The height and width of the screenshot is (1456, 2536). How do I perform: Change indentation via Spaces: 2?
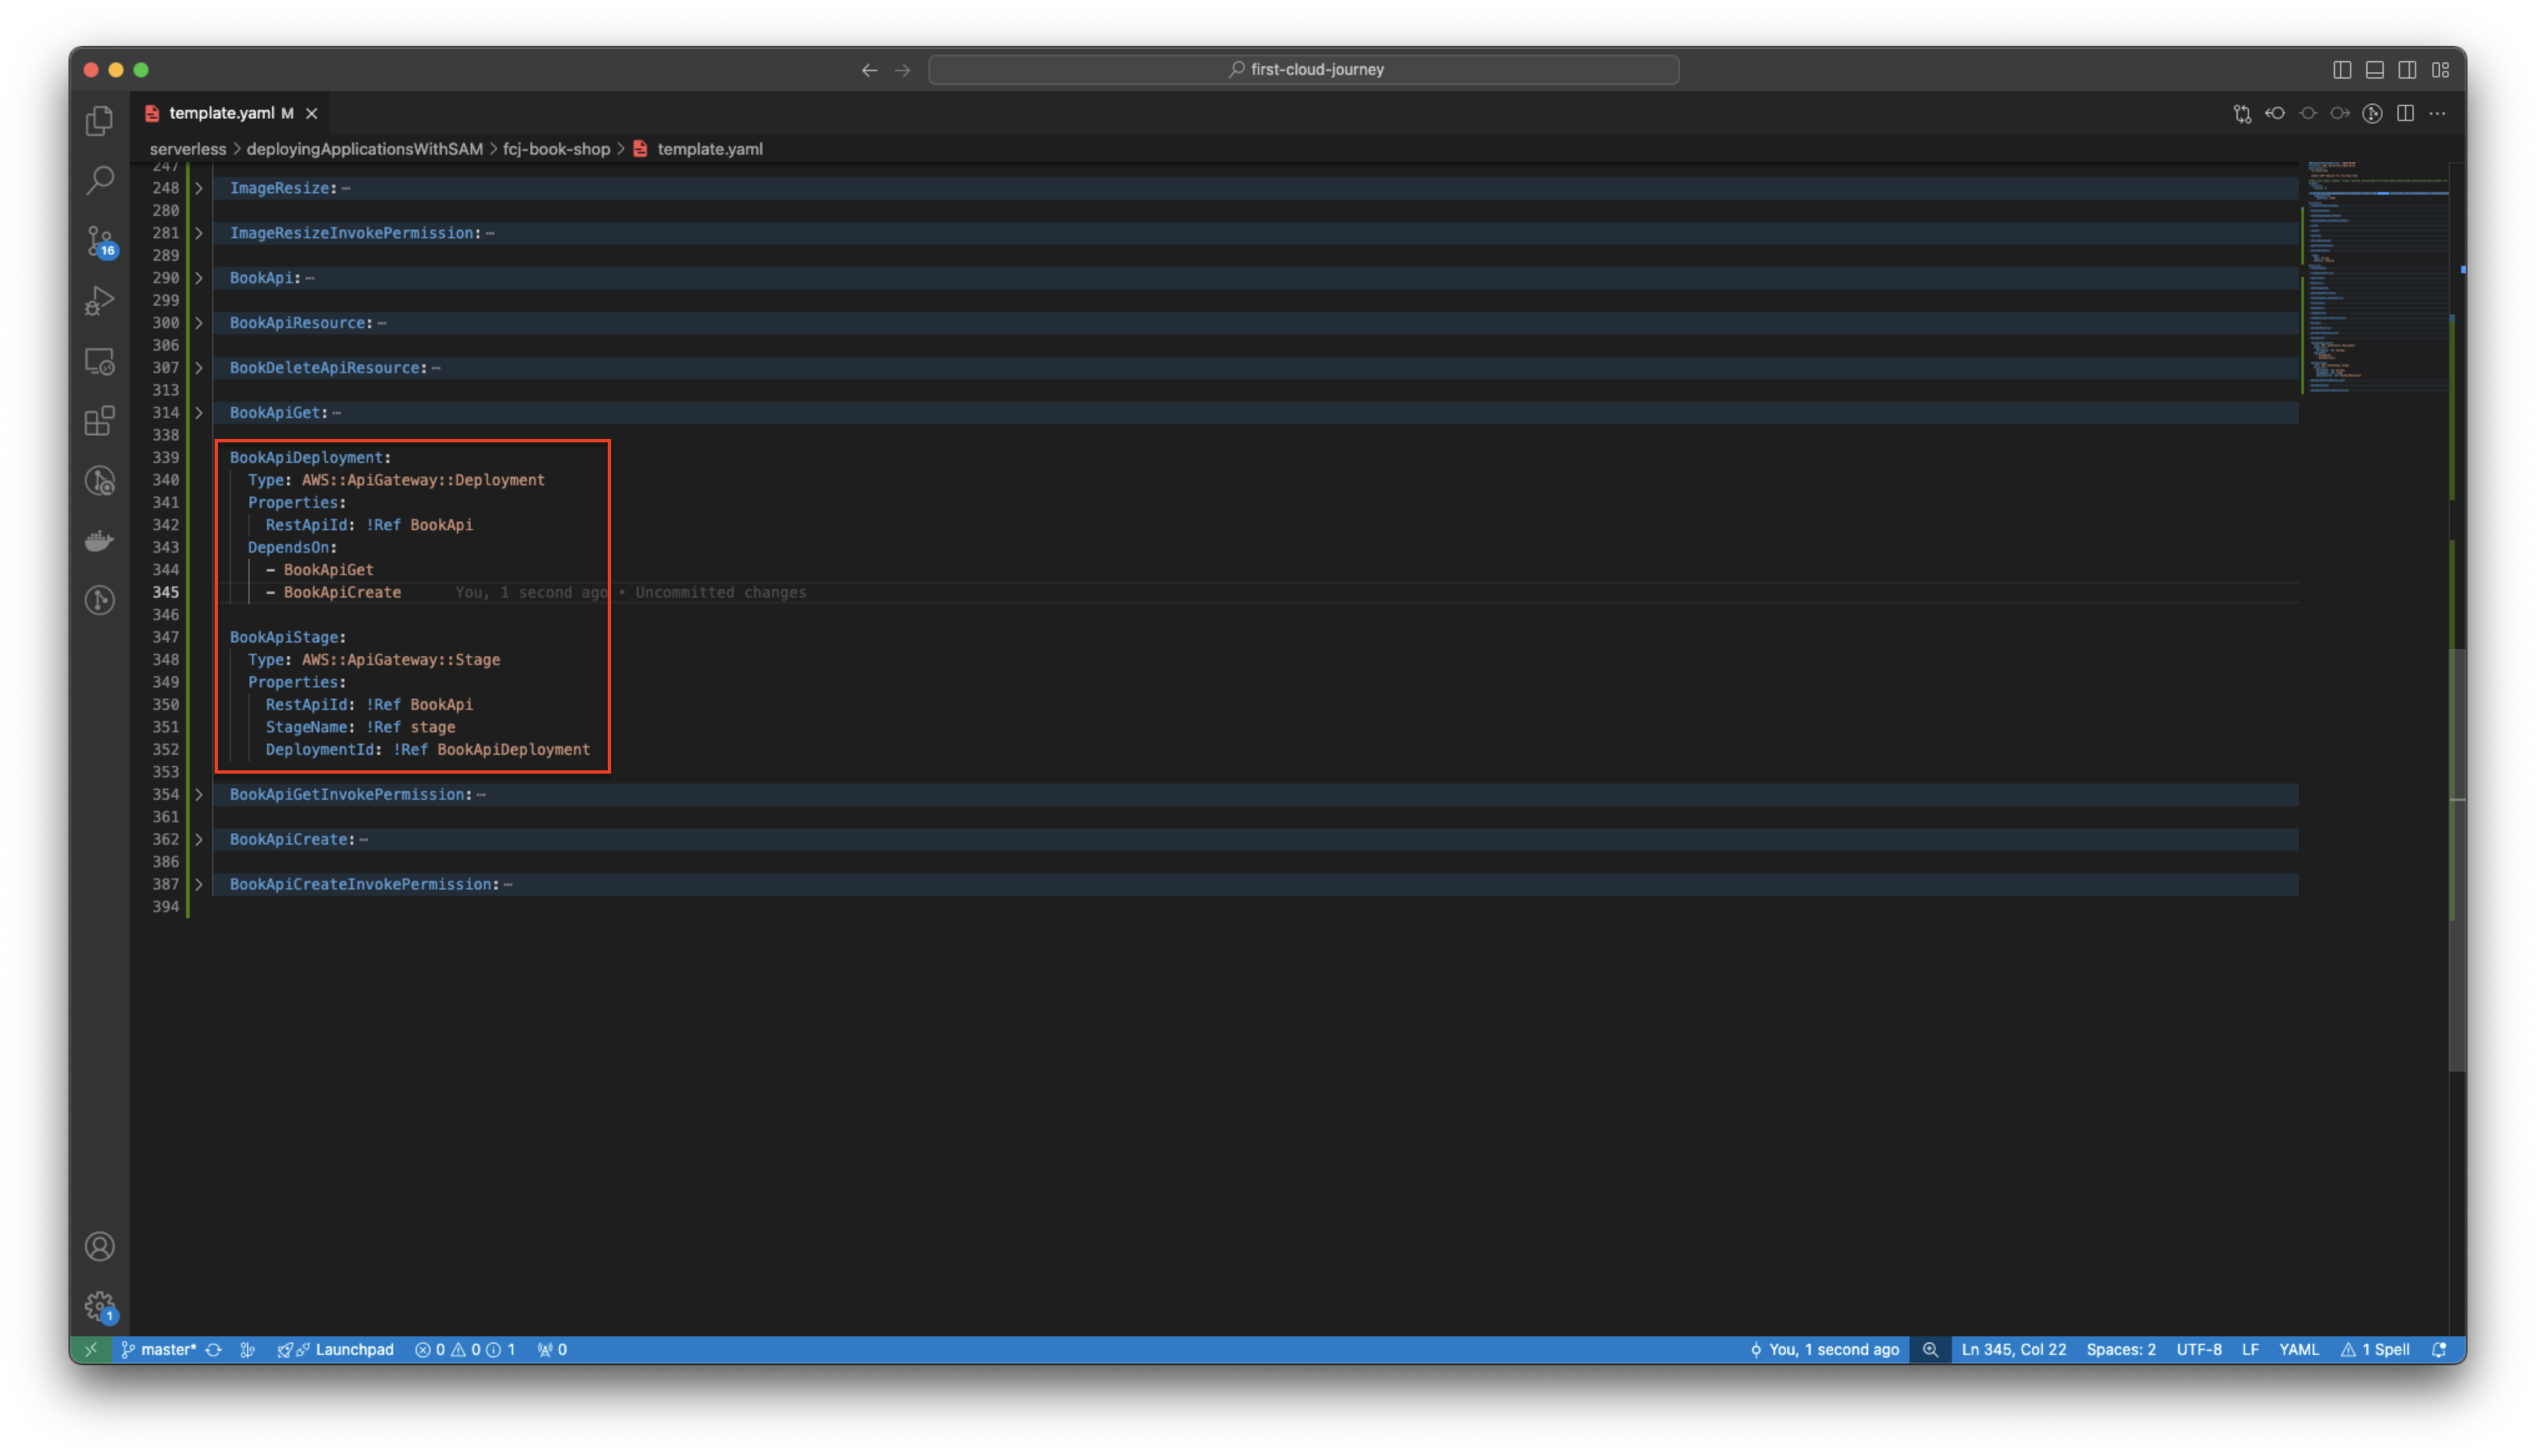(2121, 1350)
